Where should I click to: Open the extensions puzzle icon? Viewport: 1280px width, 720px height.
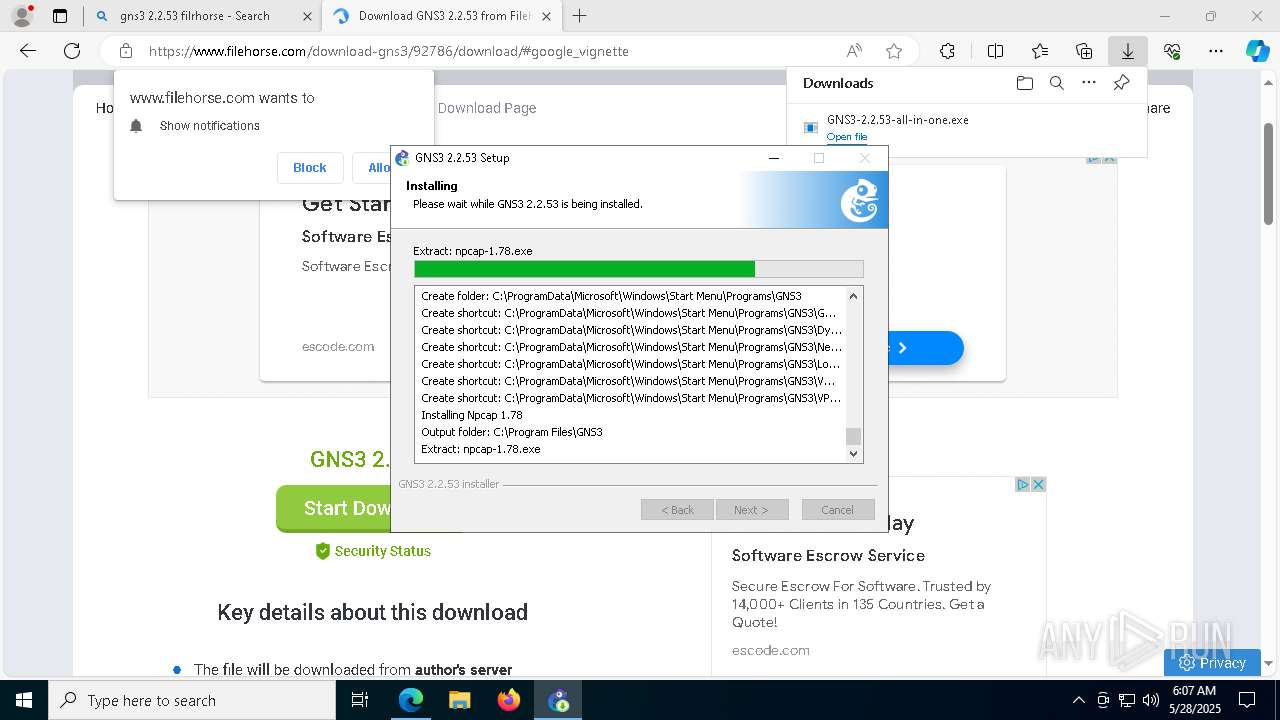(947, 51)
